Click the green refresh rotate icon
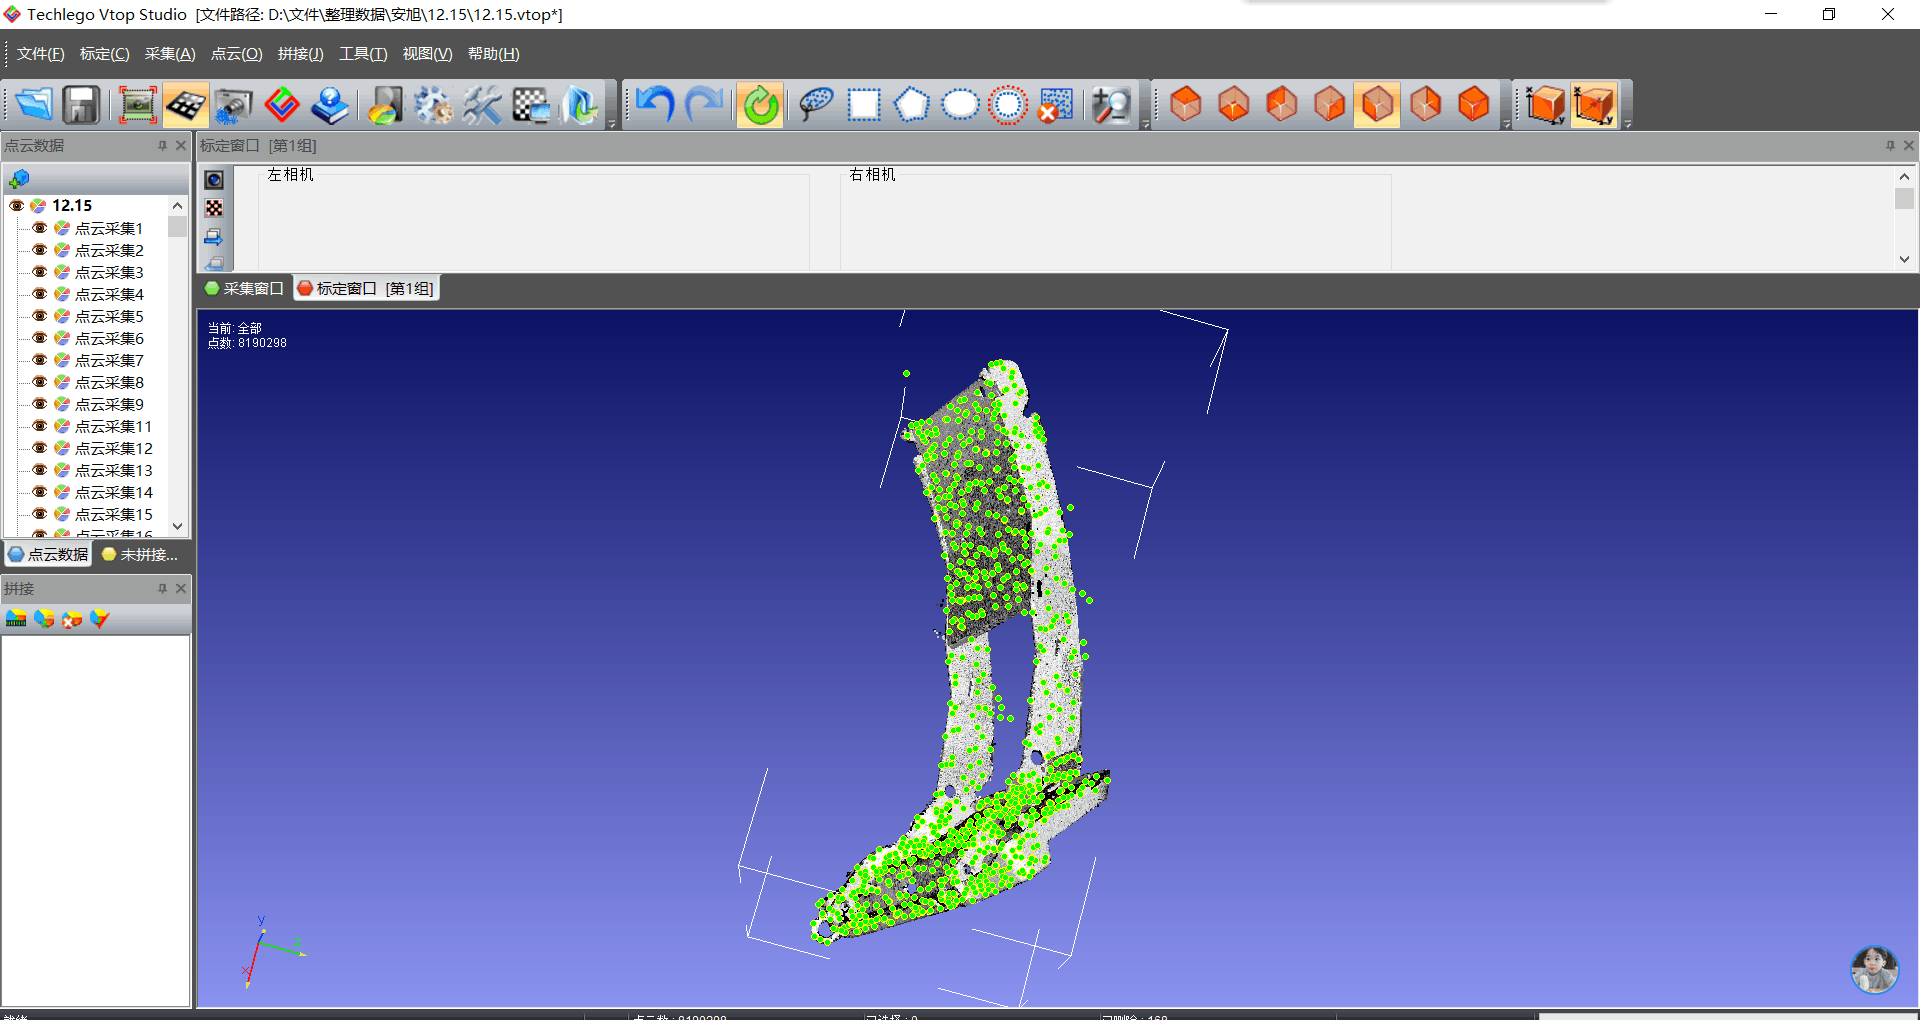1920x1020 pixels. [760, 105]
